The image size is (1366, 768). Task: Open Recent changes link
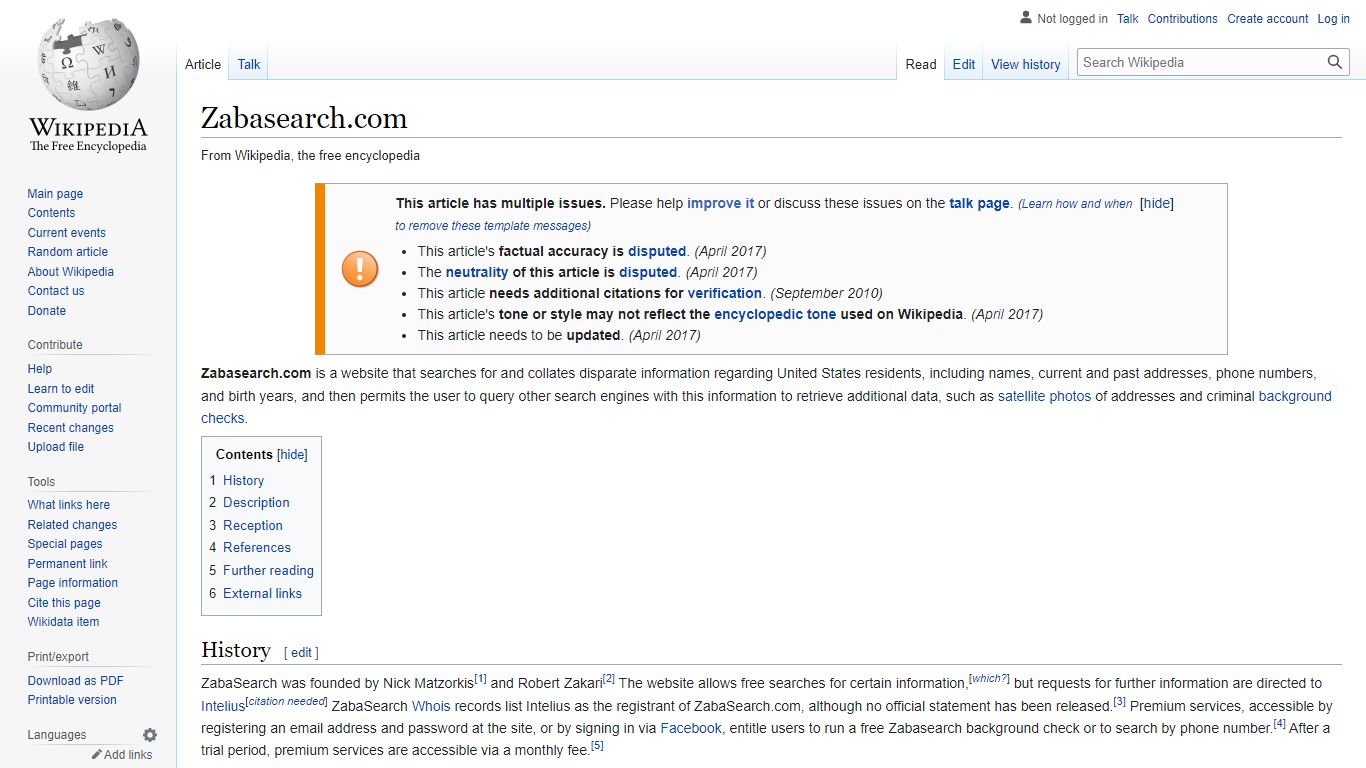coord(71,428)
